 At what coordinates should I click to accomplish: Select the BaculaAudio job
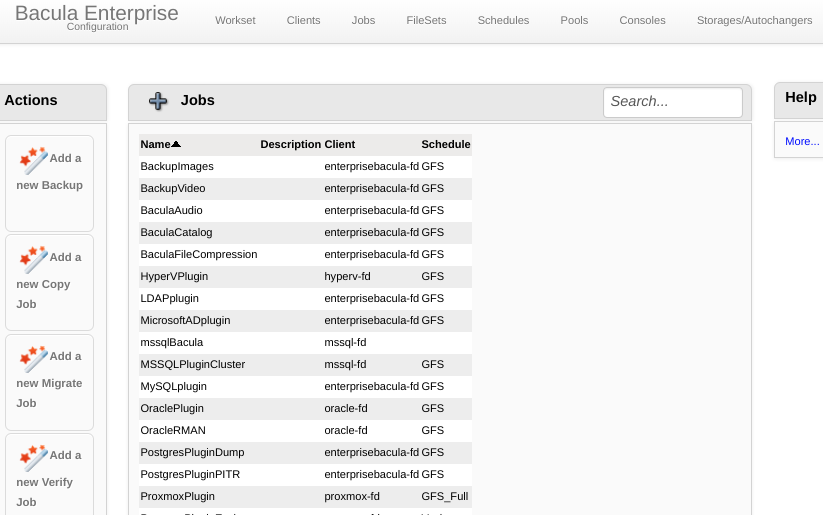click(171, 211)
